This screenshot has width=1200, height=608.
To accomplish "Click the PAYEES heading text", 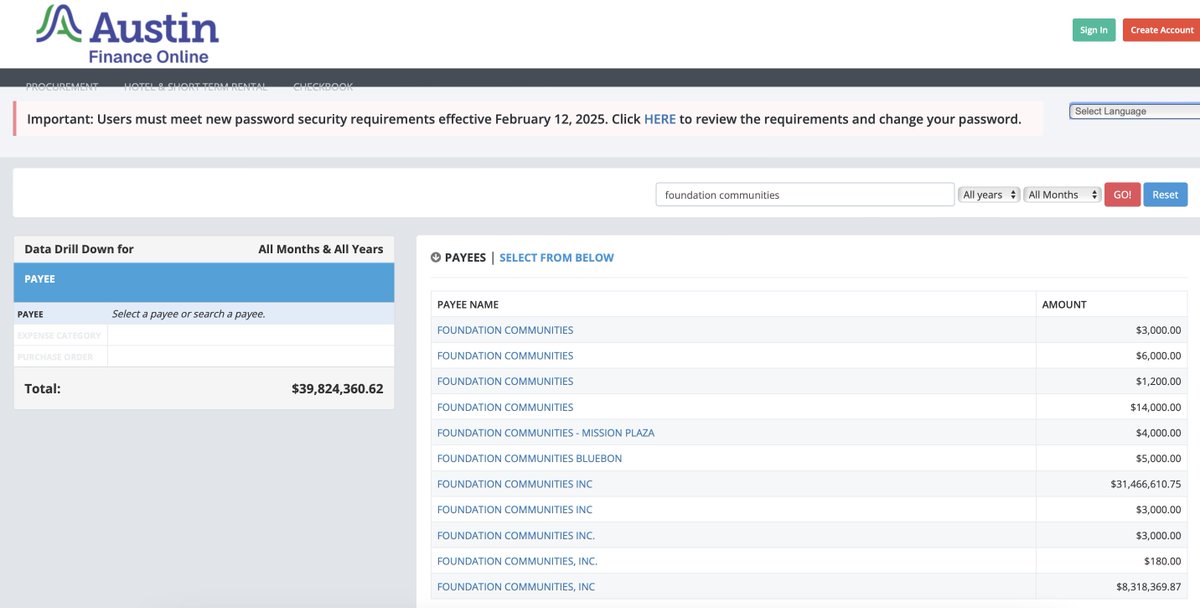I will (465, 258).
